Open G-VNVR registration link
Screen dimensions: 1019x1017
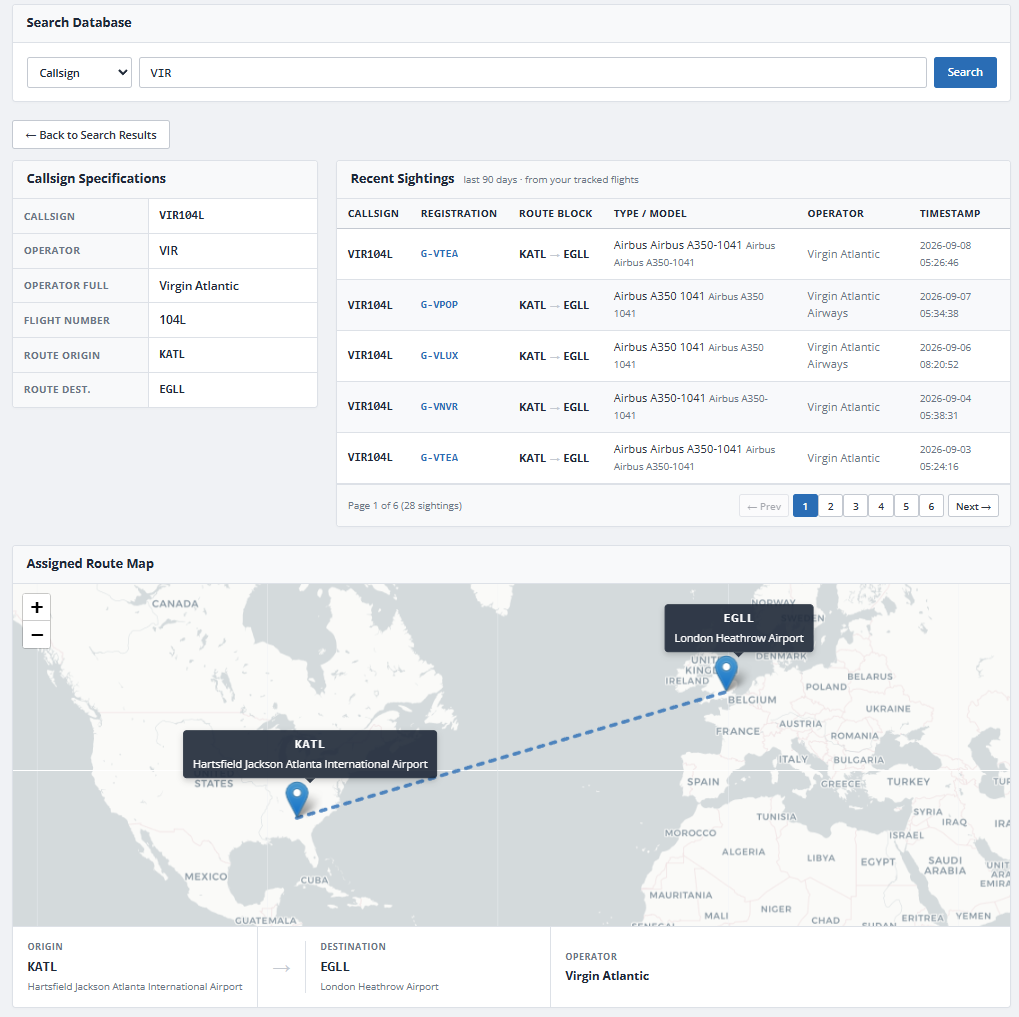tap(439, 407)
